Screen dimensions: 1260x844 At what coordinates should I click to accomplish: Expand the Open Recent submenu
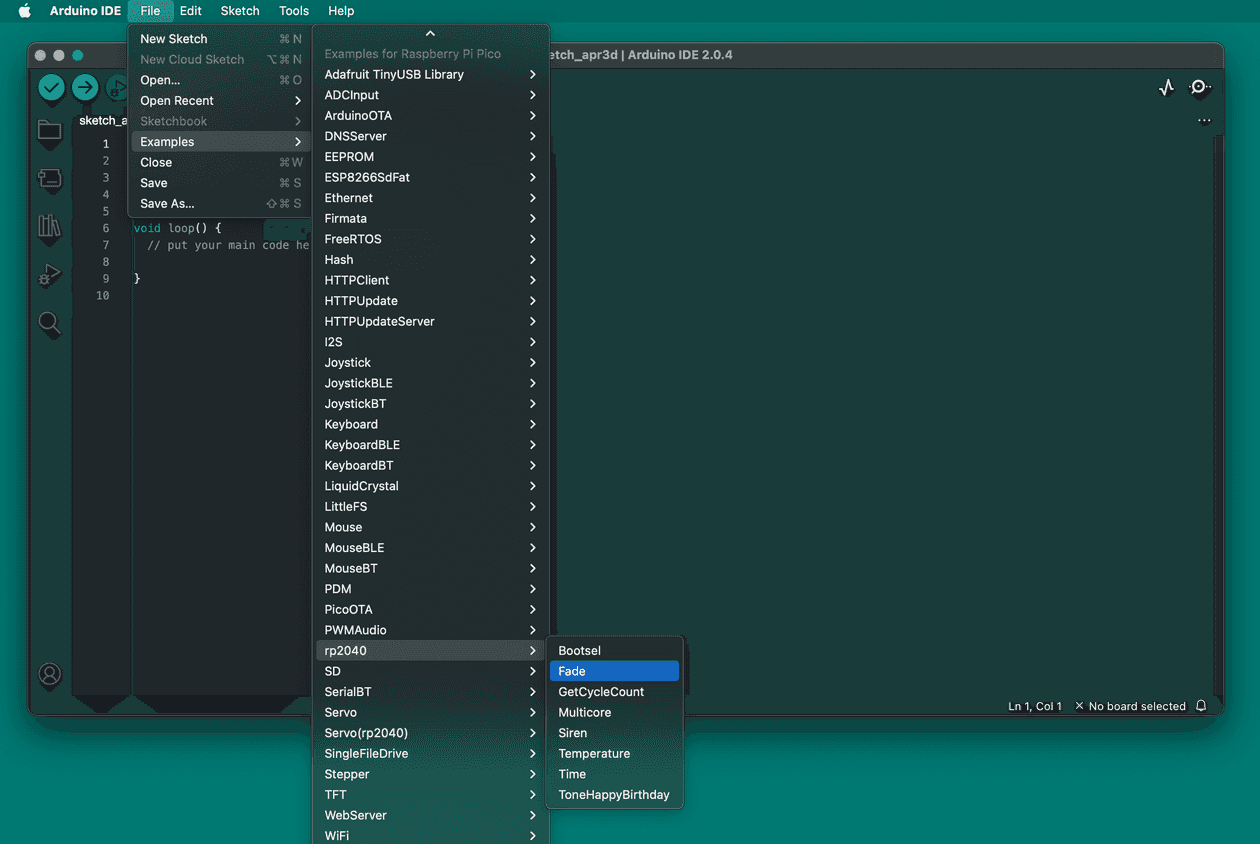click(x=218, y=101)
